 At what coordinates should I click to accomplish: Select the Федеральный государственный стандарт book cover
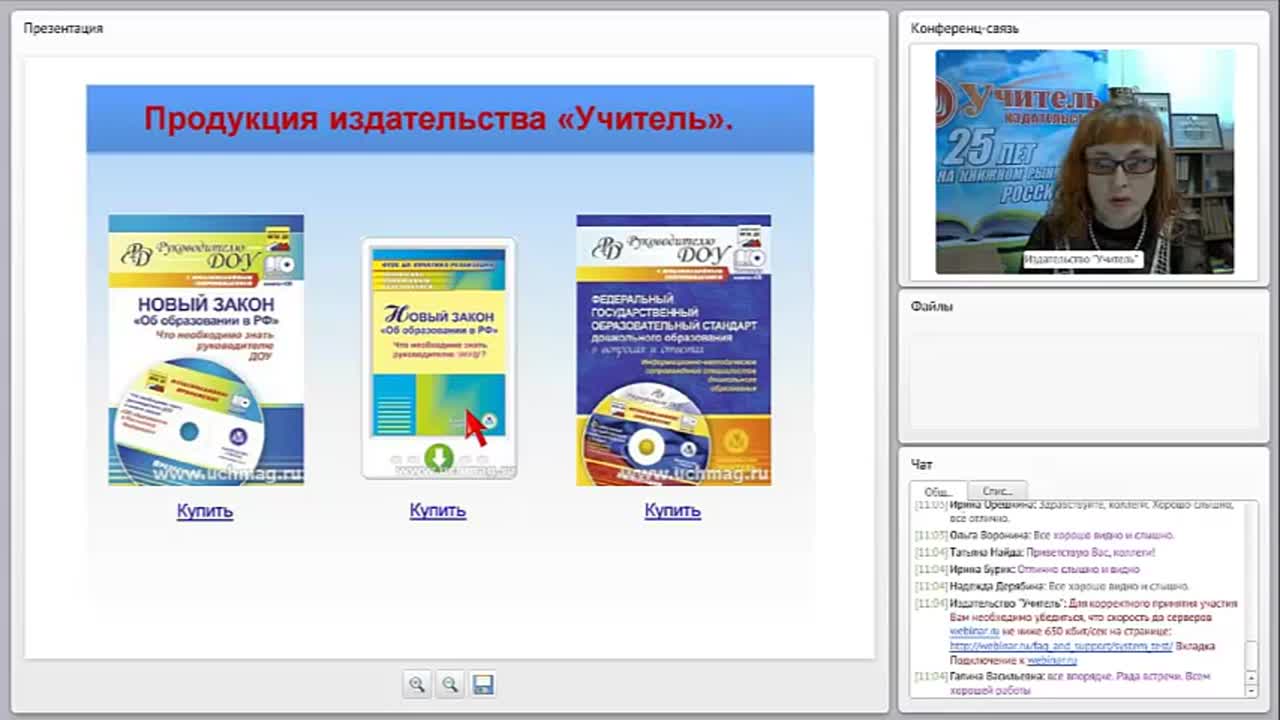[x=673, y=350]
